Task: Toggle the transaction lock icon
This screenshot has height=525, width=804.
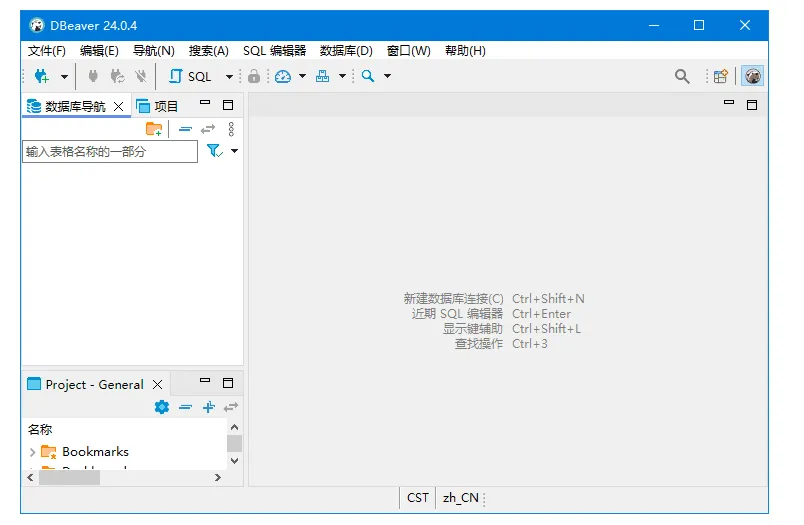Action: pyautogui.click(x=254, y=76)
